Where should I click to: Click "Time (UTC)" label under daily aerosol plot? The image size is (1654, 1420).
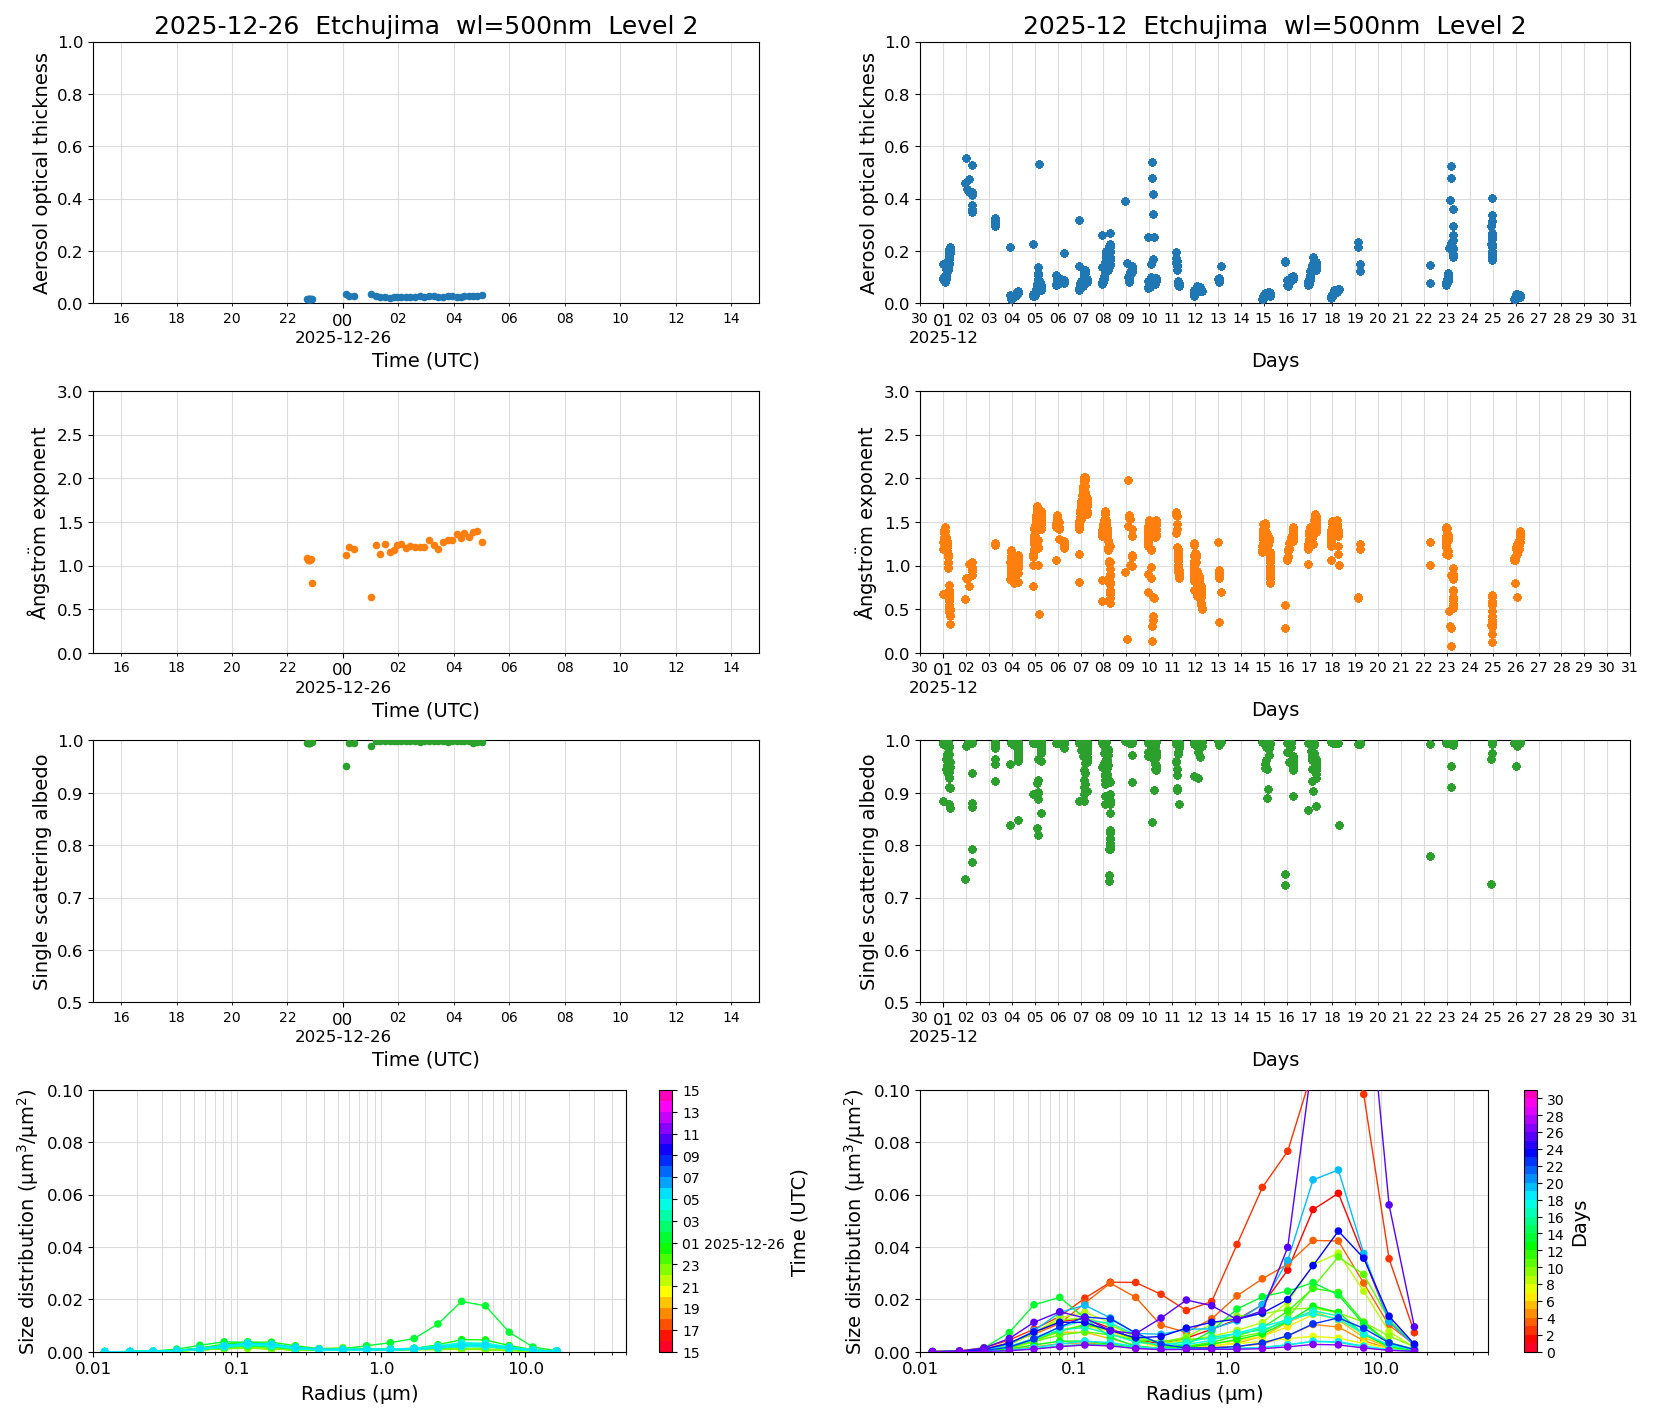(425, 360)
